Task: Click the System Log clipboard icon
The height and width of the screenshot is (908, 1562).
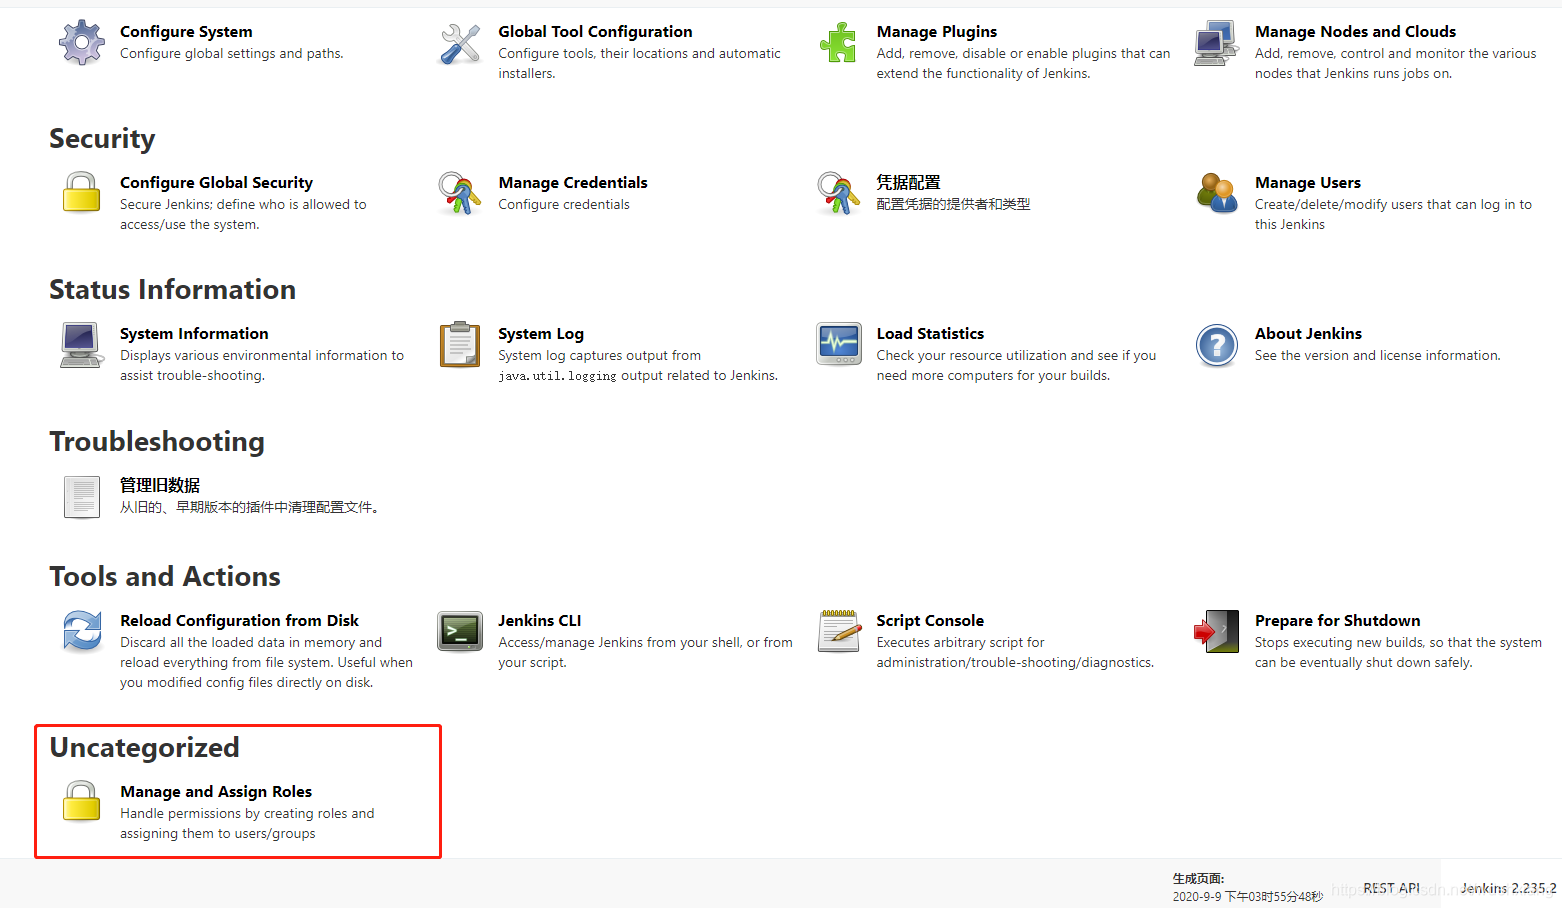Action: coord(460,344)
